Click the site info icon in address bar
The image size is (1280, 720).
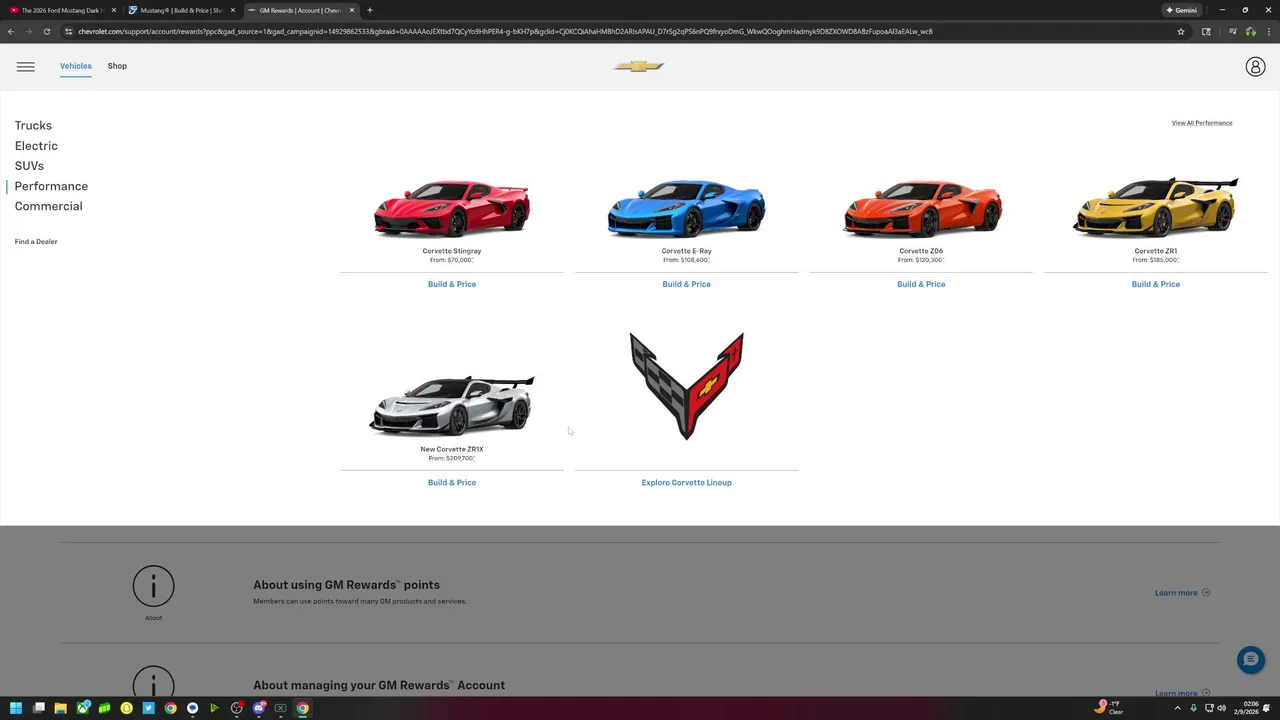pos(68,31)
